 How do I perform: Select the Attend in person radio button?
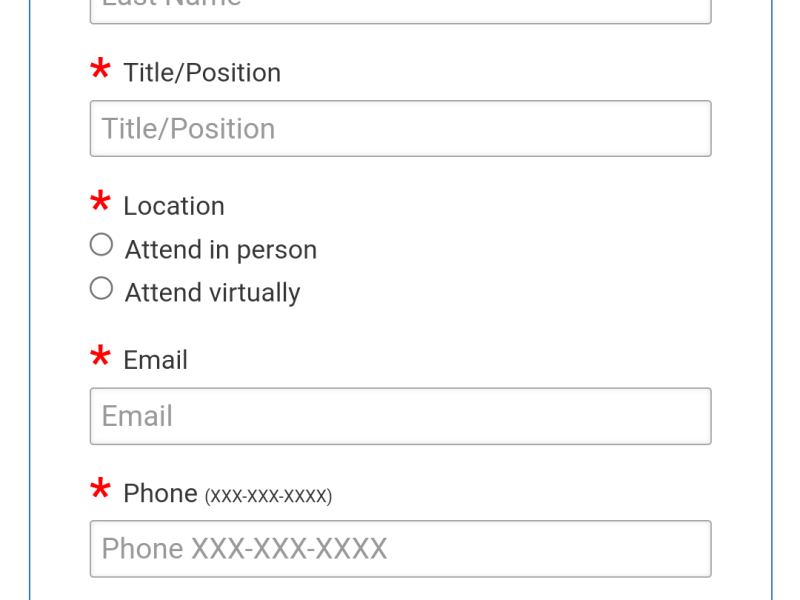[101, 244]
